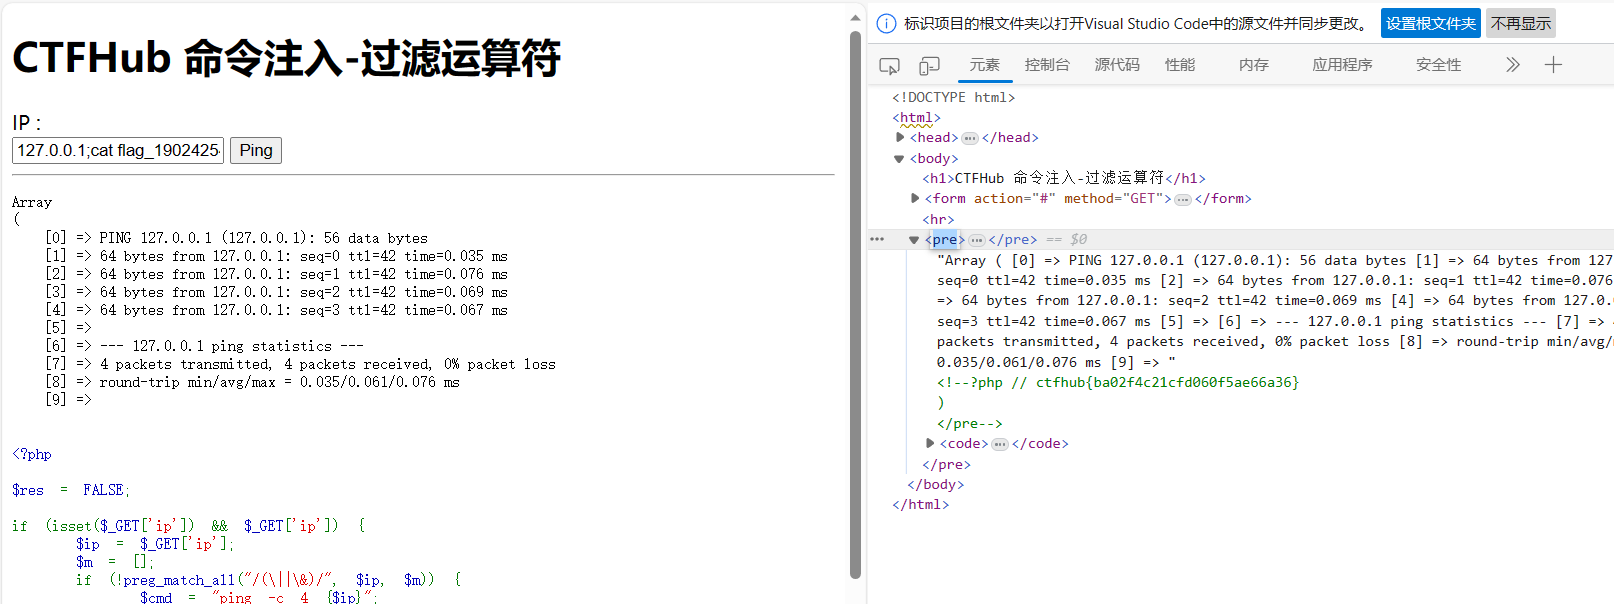Activate the inspect element picker icon
Image resolution: width=1614 pixels, height=604 pixels.
click(x=889, y=66)
